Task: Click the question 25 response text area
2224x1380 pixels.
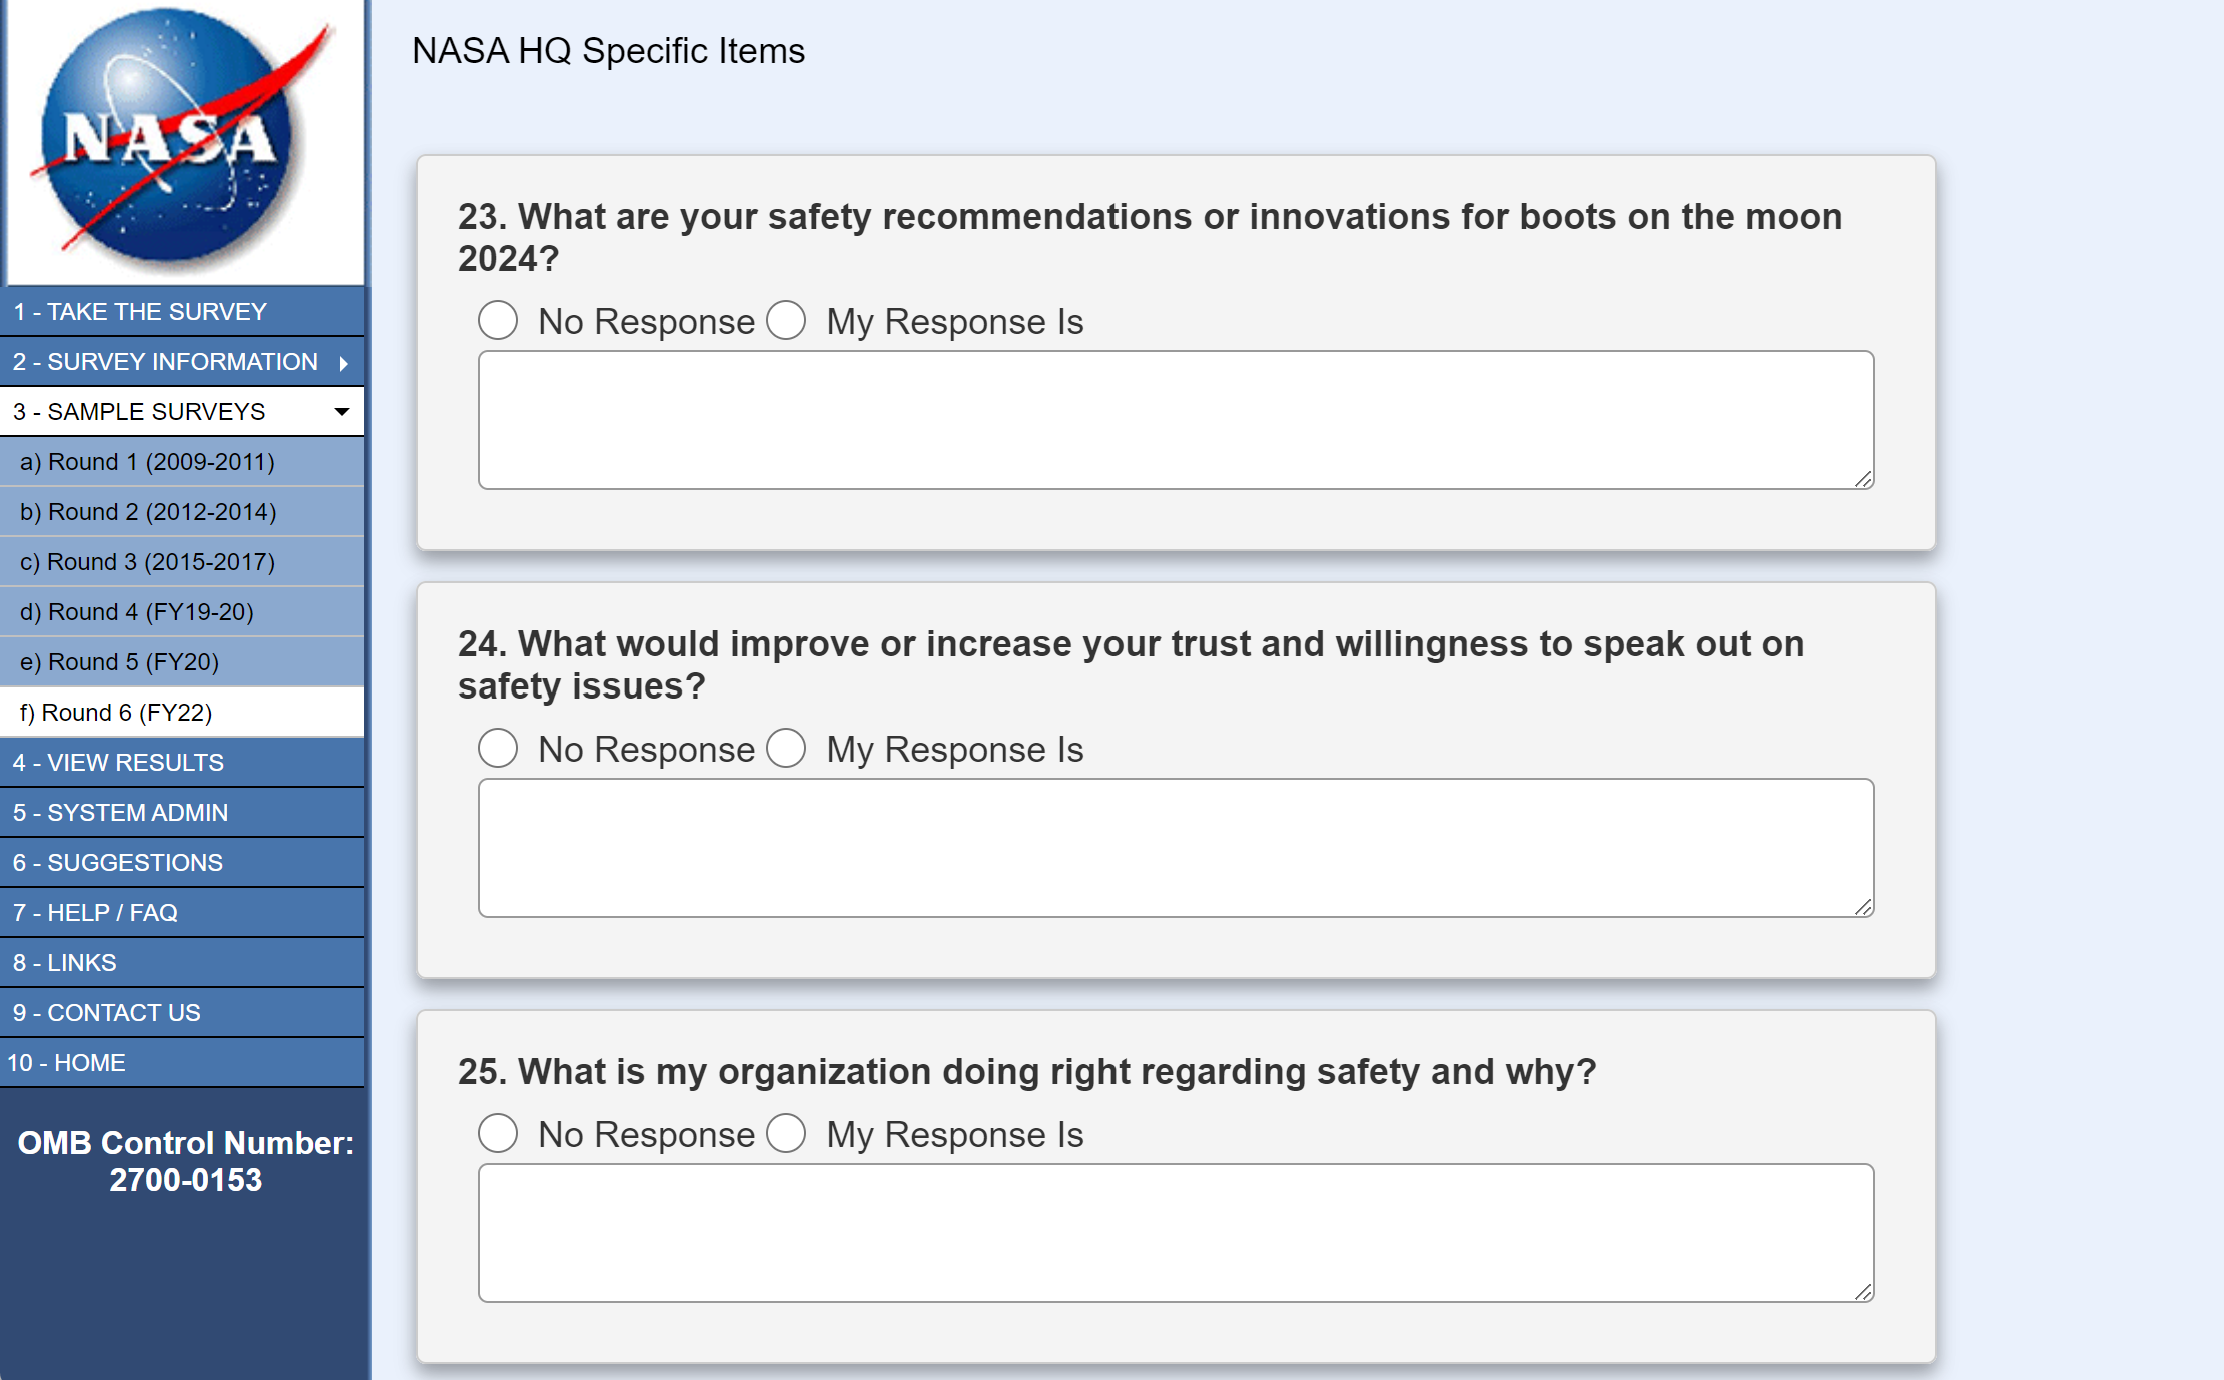Action: point(1175,1233)
